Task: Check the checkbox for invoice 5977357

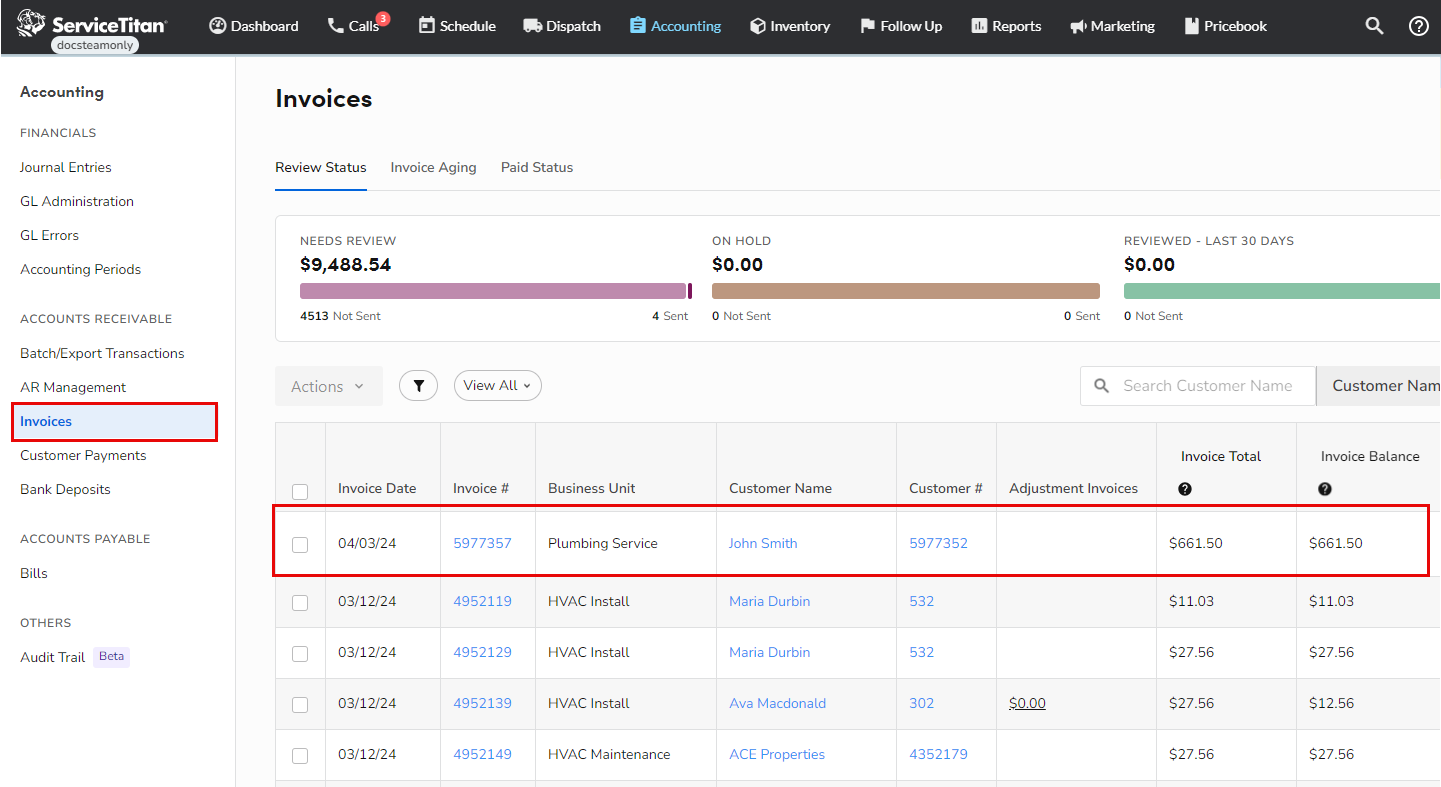Action: [300, 542]
